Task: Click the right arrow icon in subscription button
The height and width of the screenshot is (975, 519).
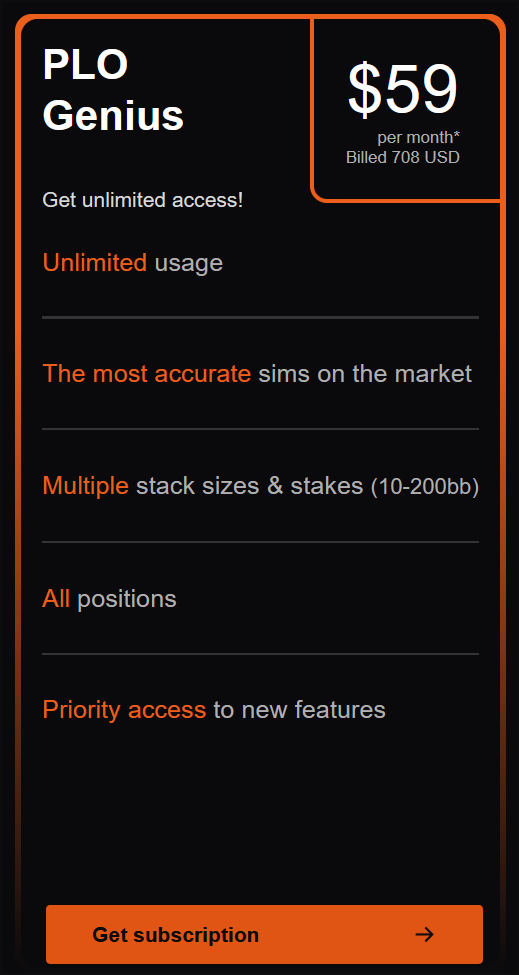Action: pyautogui.click(x=425, y=934)
